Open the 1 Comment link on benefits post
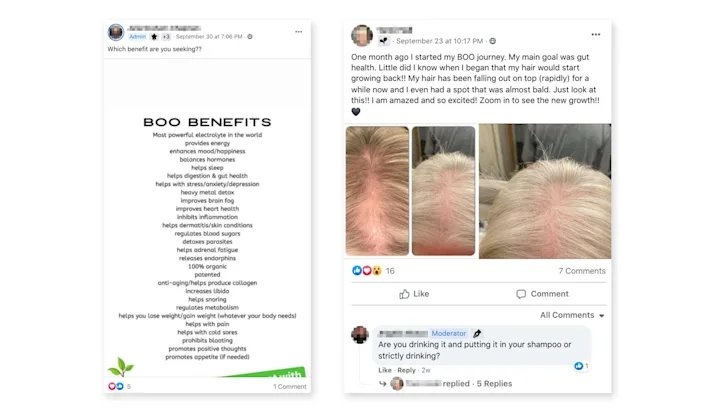 point(290,387)
